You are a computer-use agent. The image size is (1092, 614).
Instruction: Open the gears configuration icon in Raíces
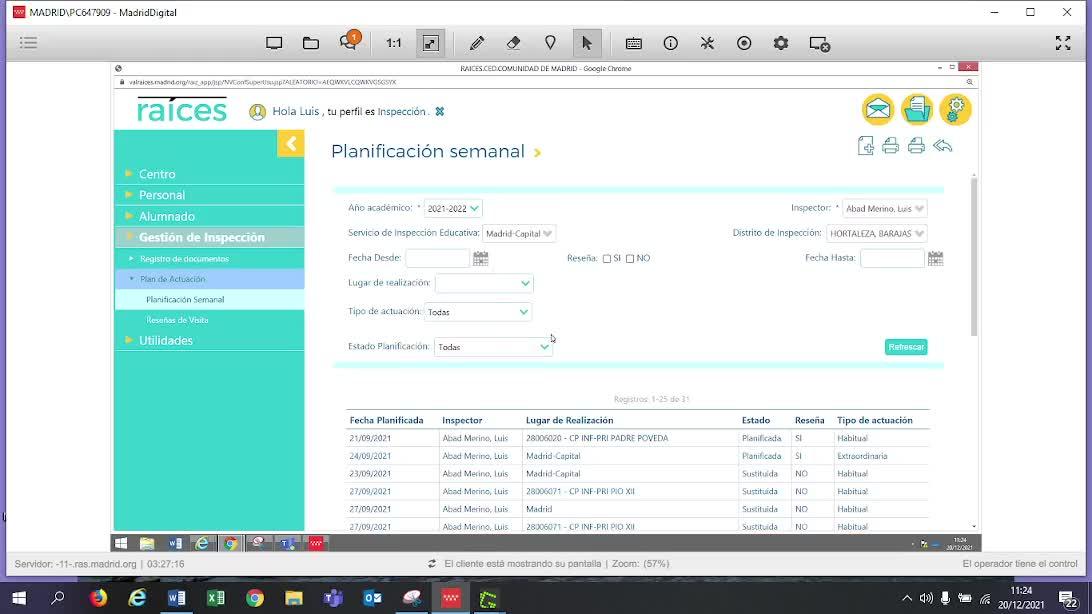[955, 109]
